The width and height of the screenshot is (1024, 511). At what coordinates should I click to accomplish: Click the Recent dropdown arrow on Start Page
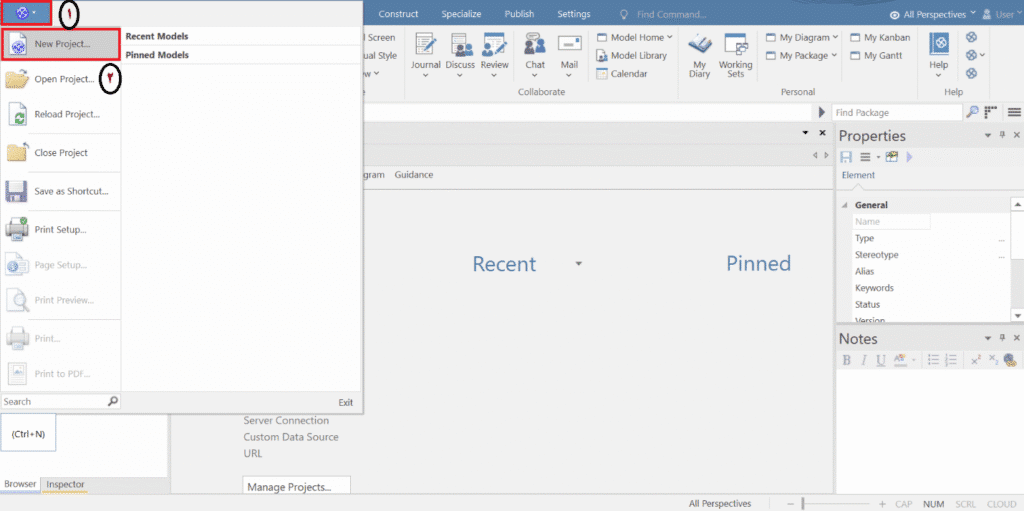(578, 264)
